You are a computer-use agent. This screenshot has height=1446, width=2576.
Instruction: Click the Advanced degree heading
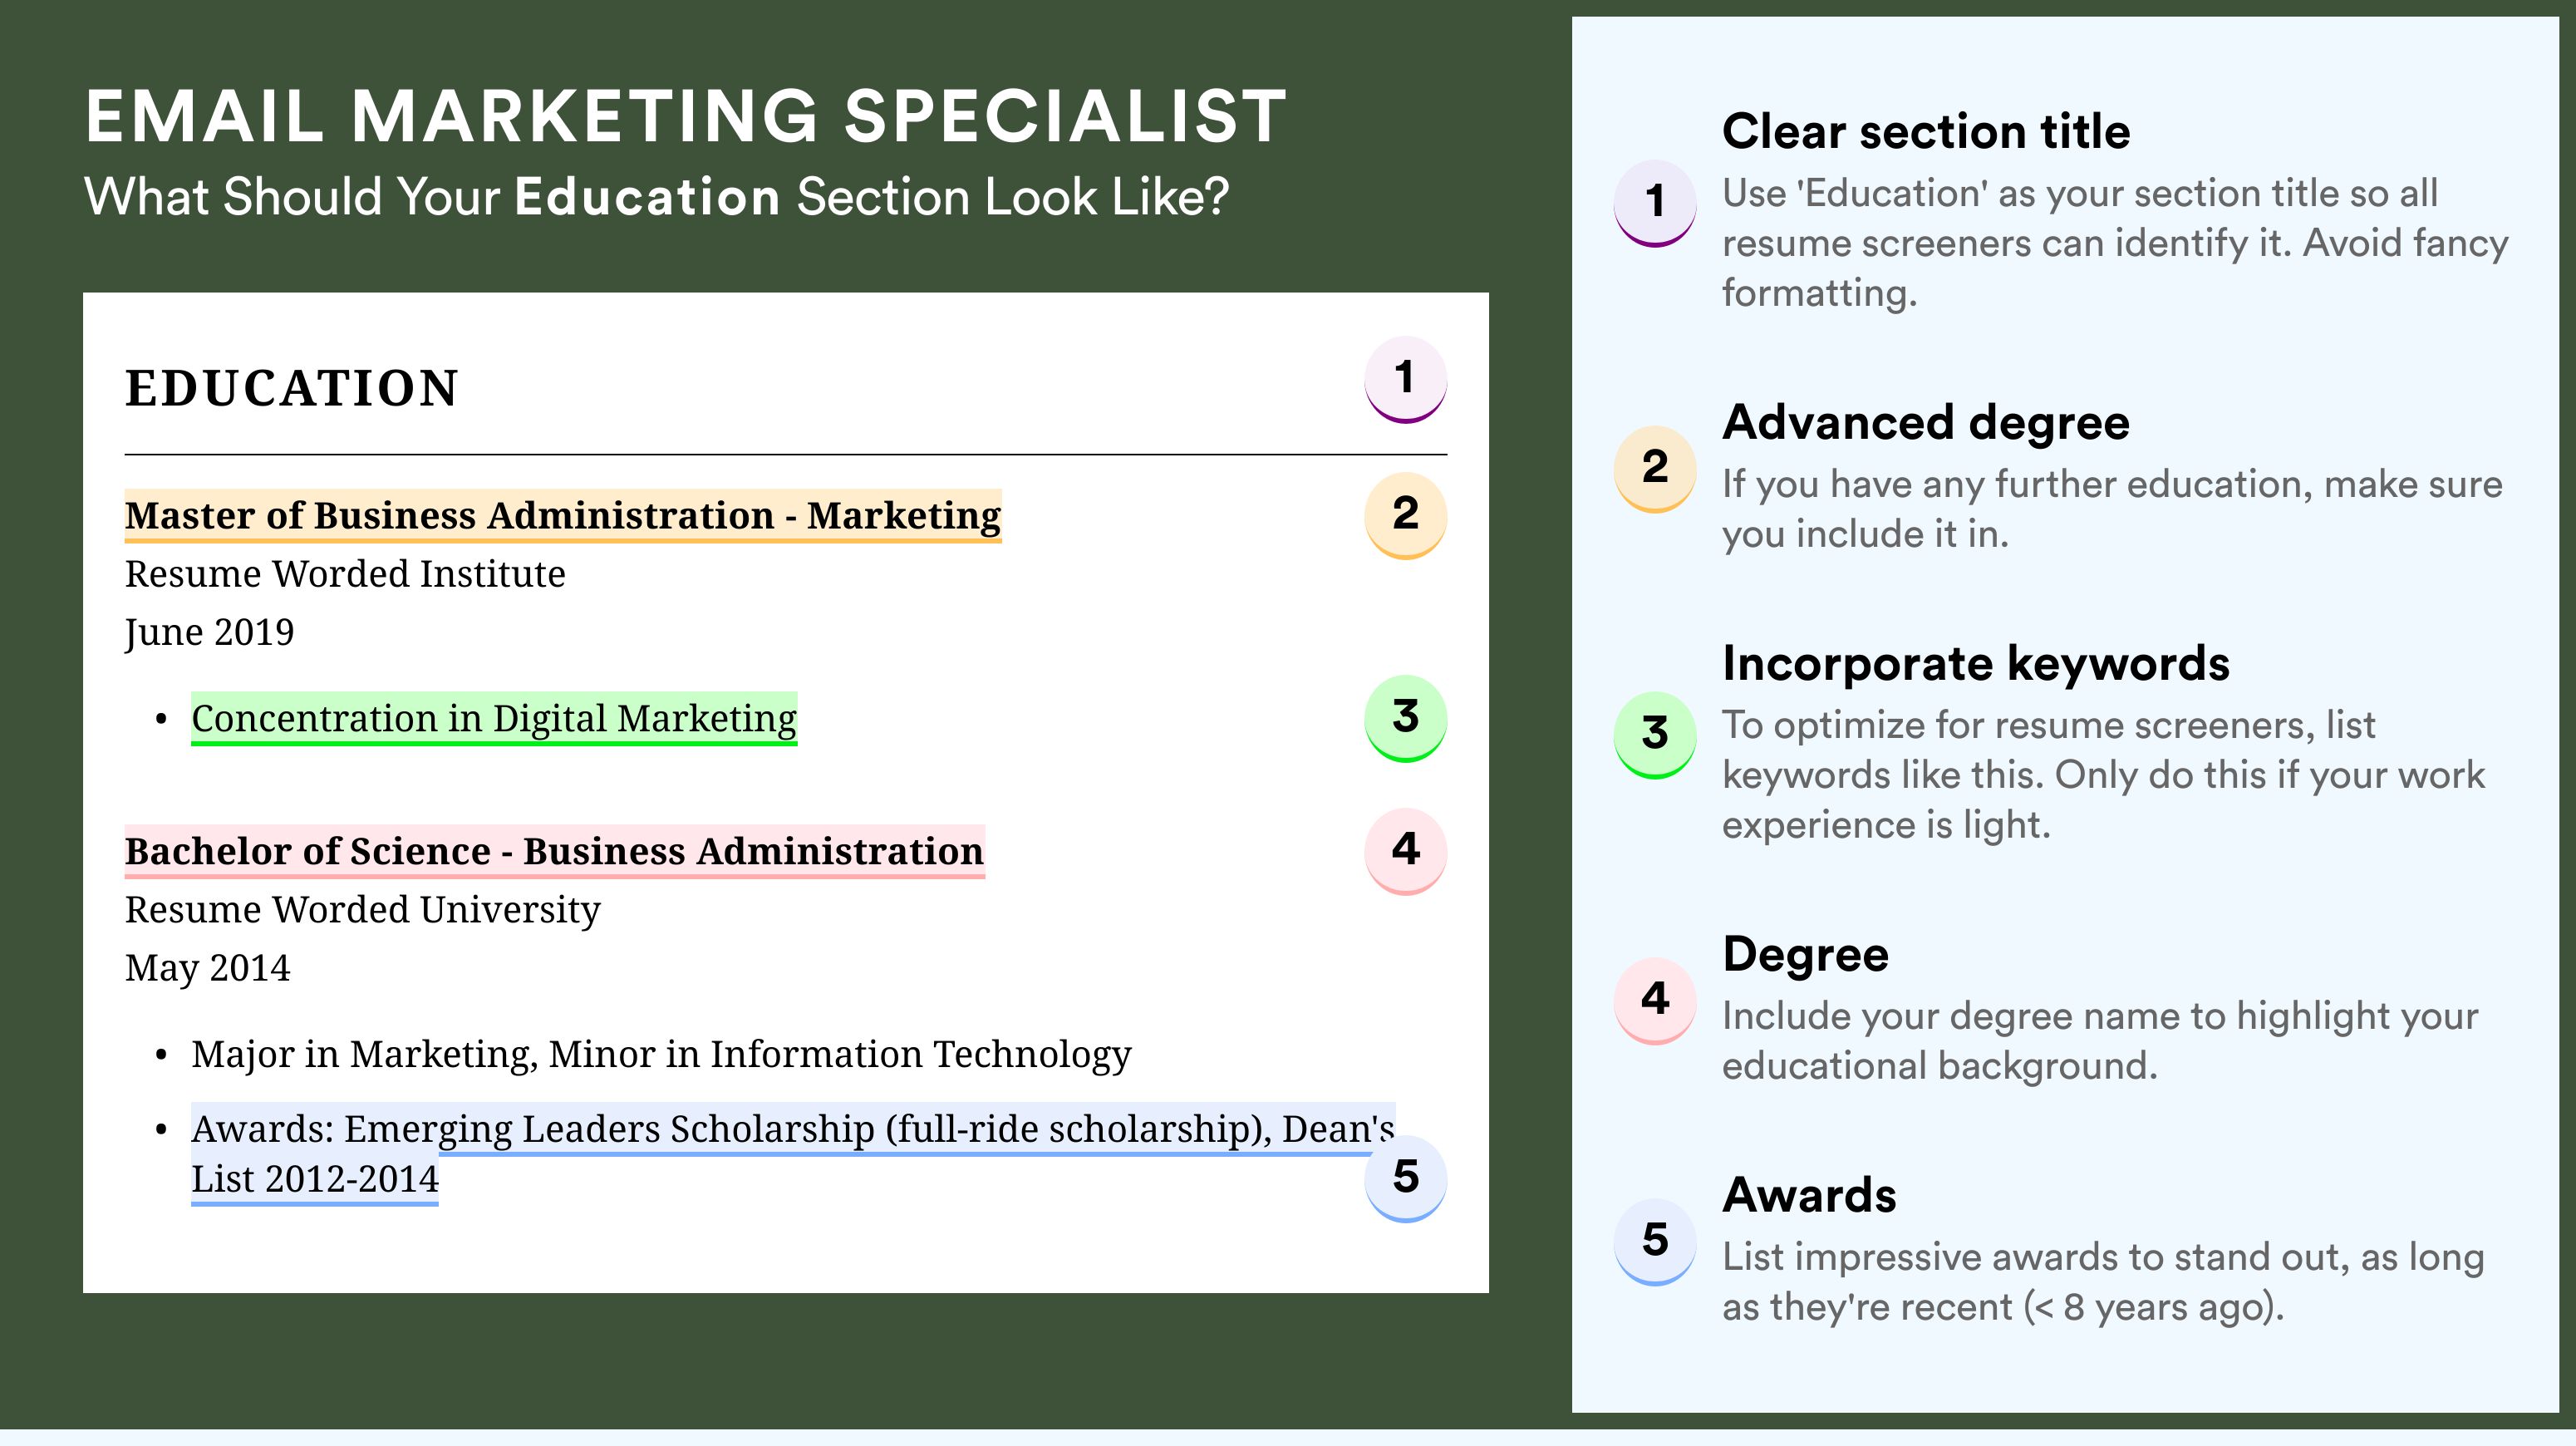click(x=1926, y=422)
